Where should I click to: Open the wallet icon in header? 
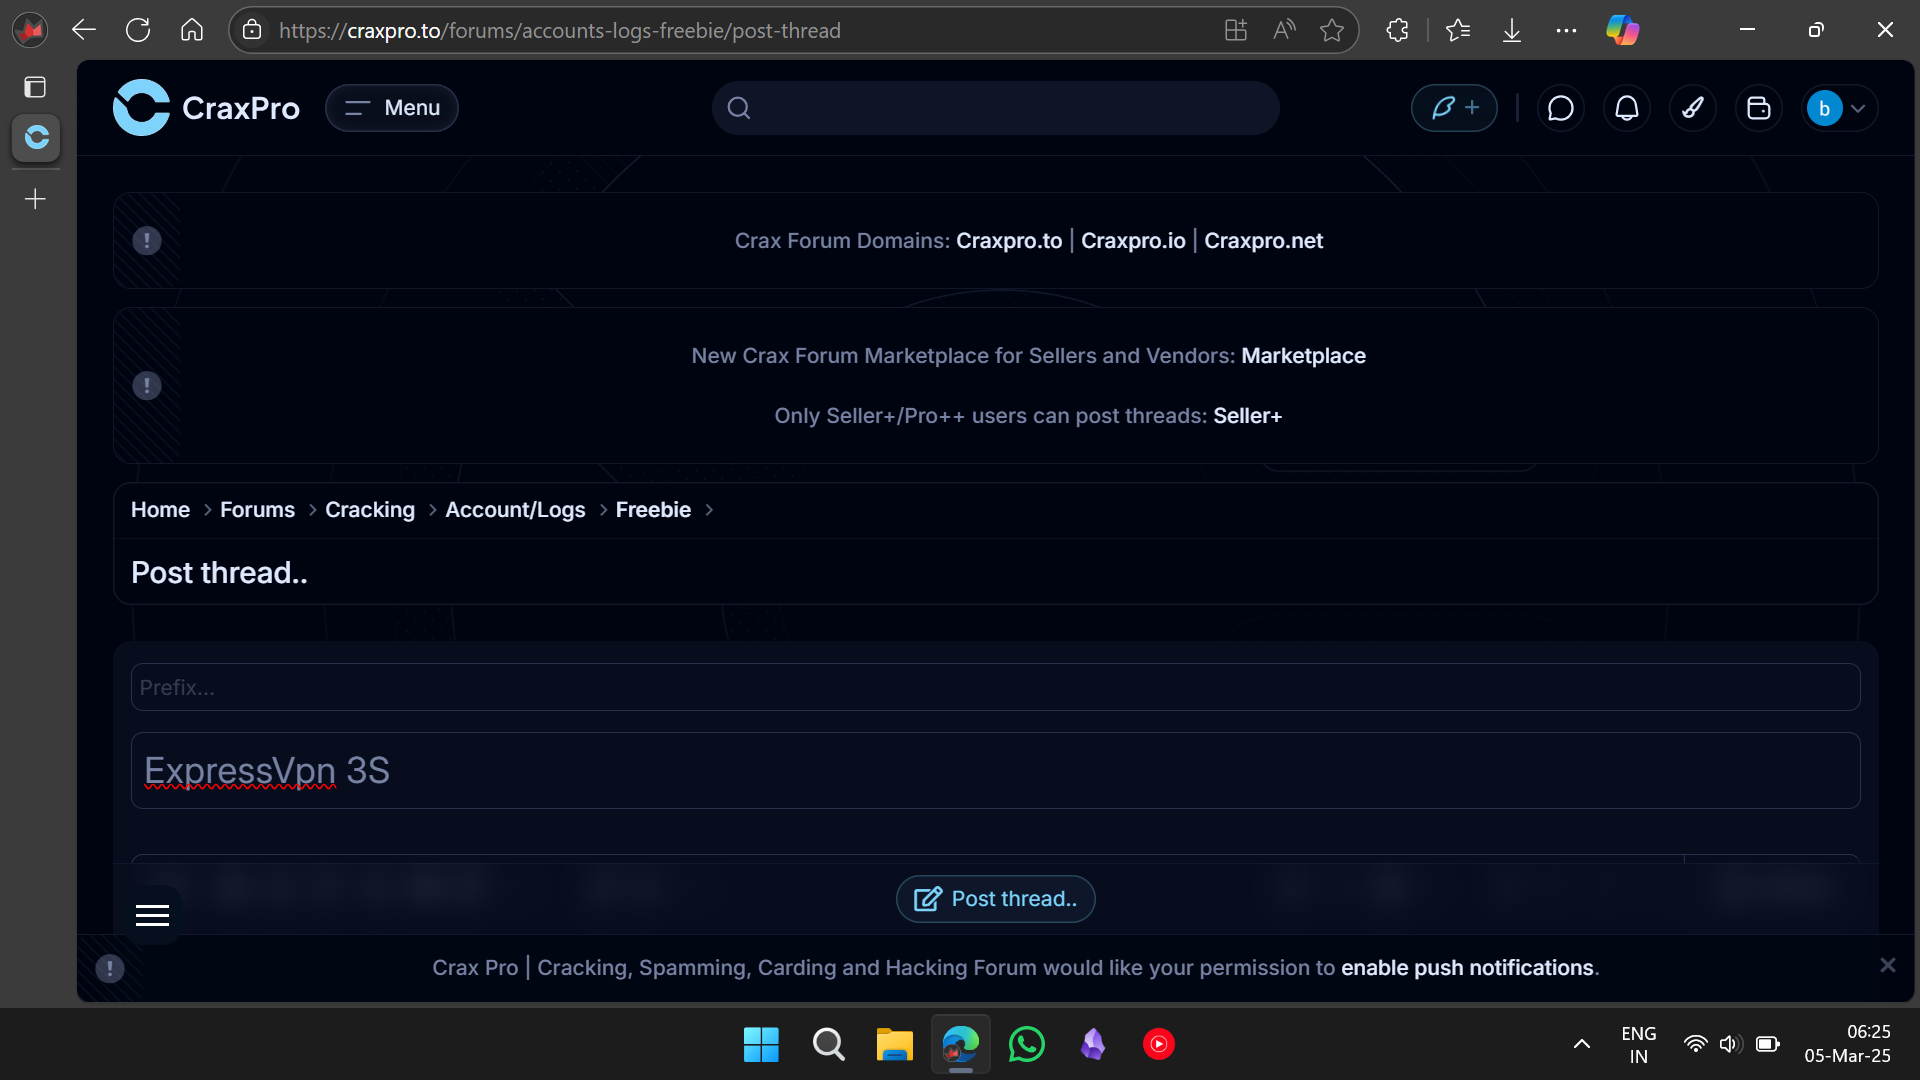(x=1759, y=108)
